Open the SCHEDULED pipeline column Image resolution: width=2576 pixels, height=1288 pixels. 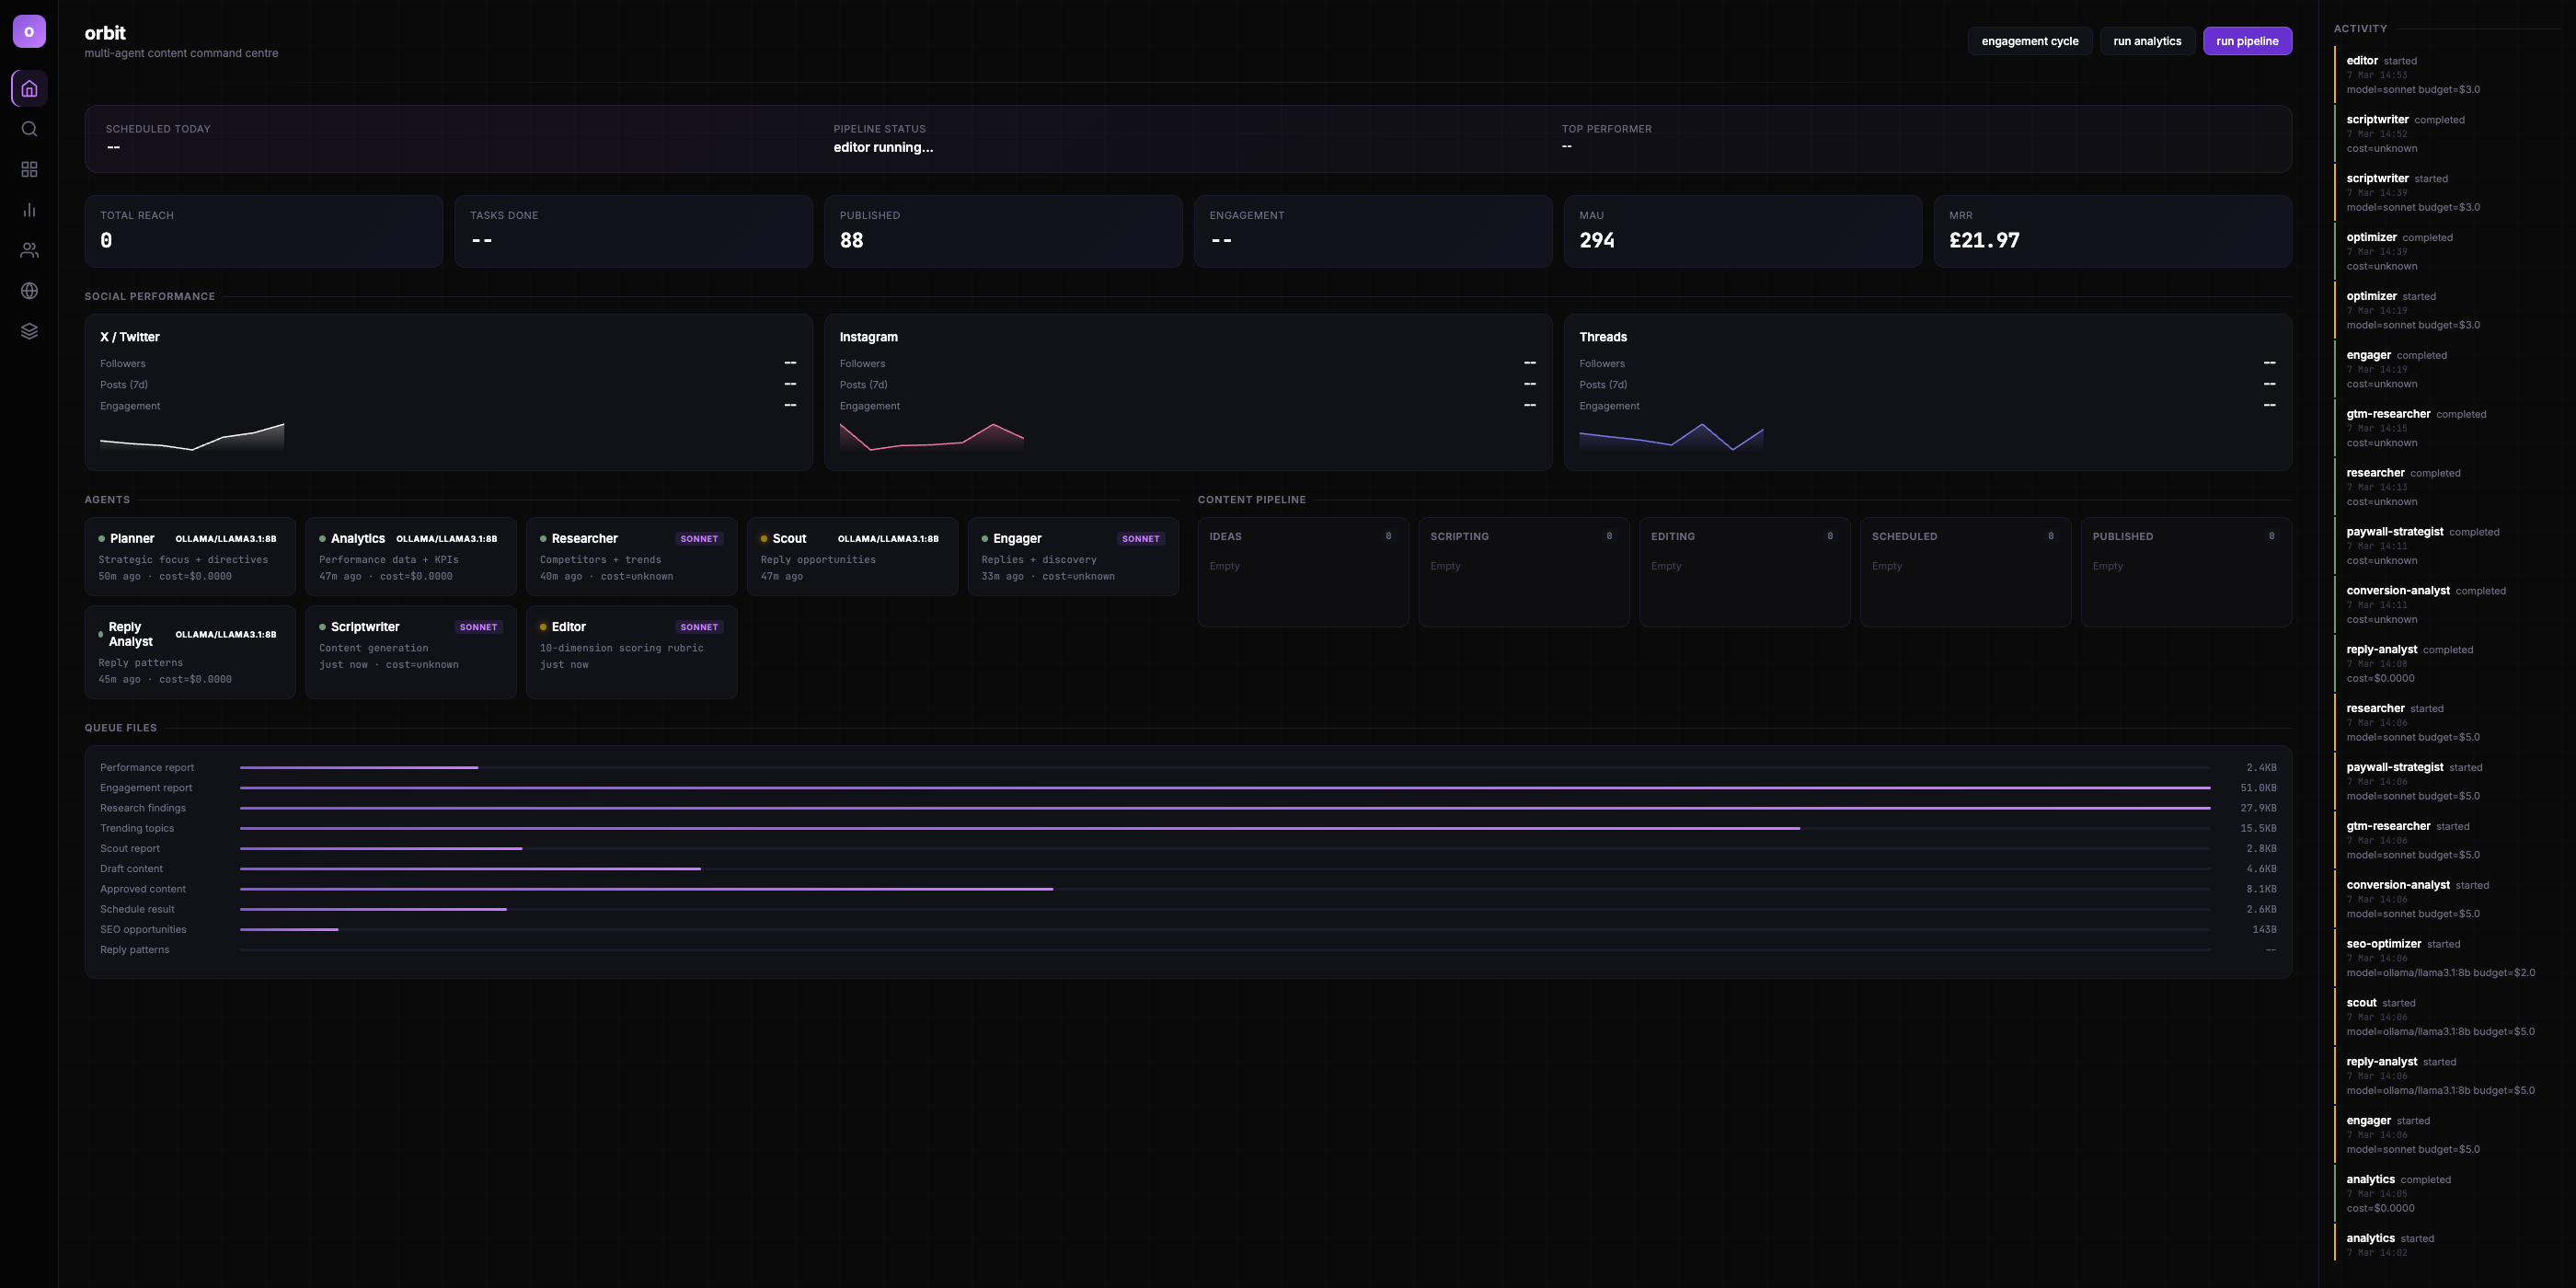[x=1964, y=571]
